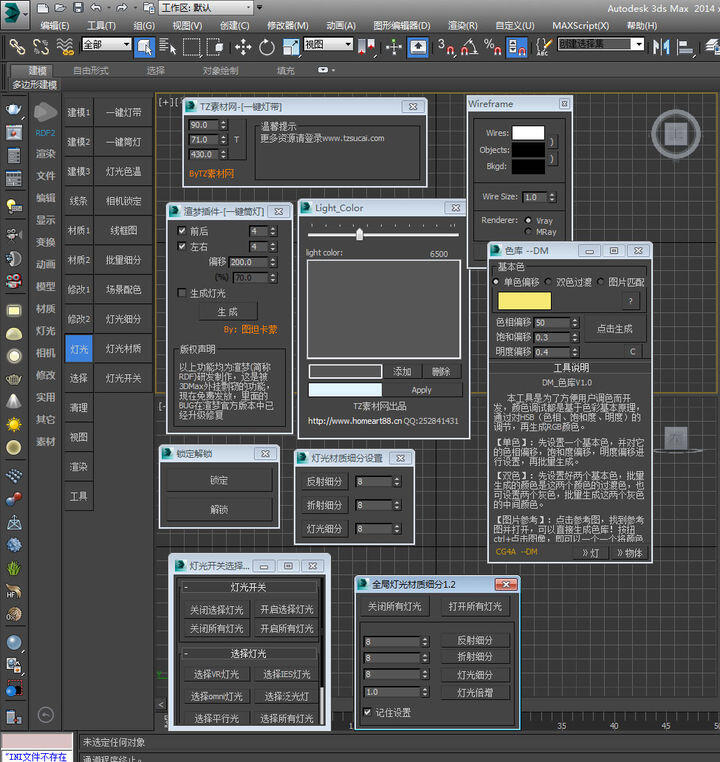Click the Select Object arrow tool

144,46
